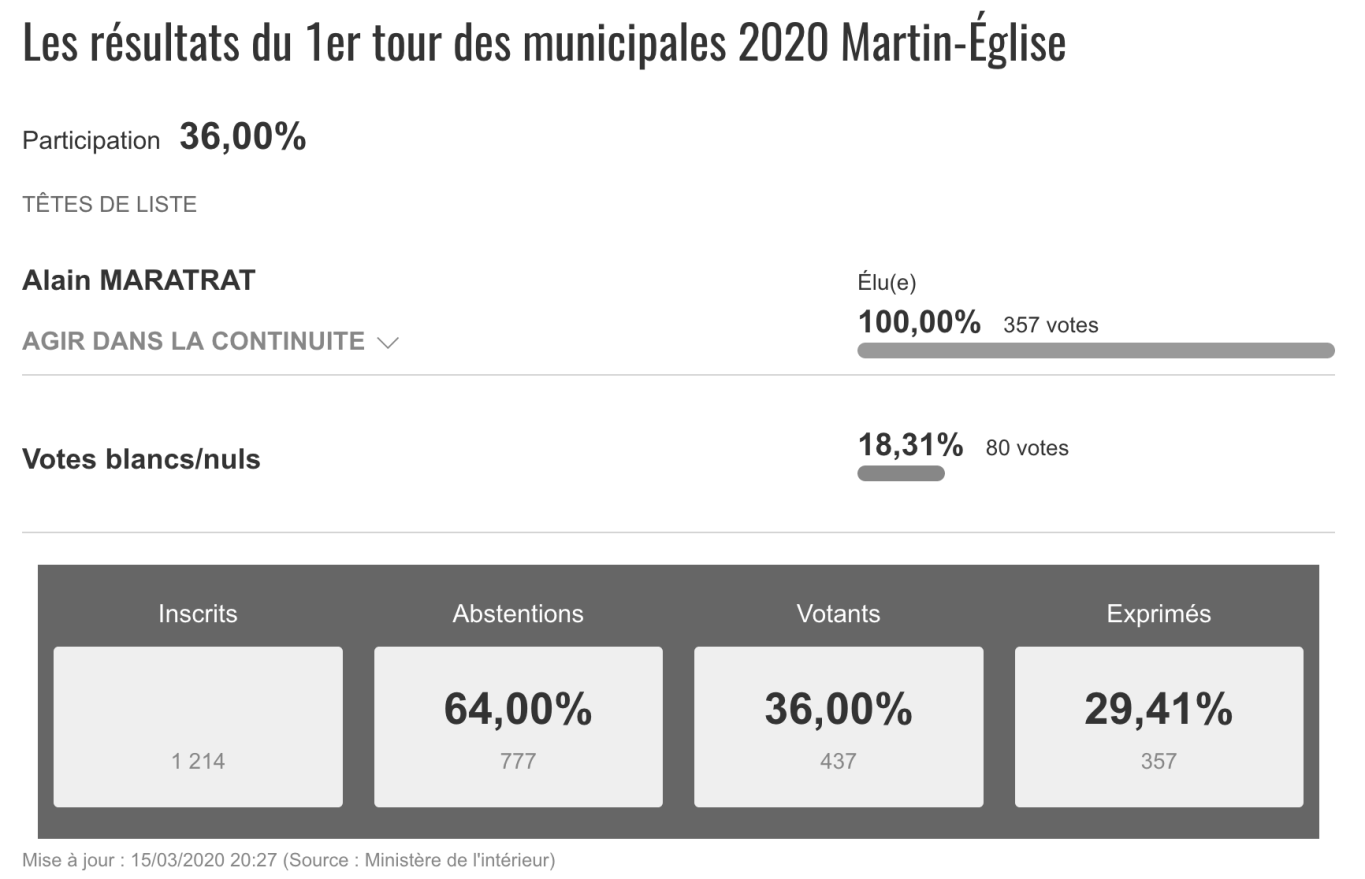
Task: Click the TÊTES DE LISTE section label
Action: pos(109,205)
